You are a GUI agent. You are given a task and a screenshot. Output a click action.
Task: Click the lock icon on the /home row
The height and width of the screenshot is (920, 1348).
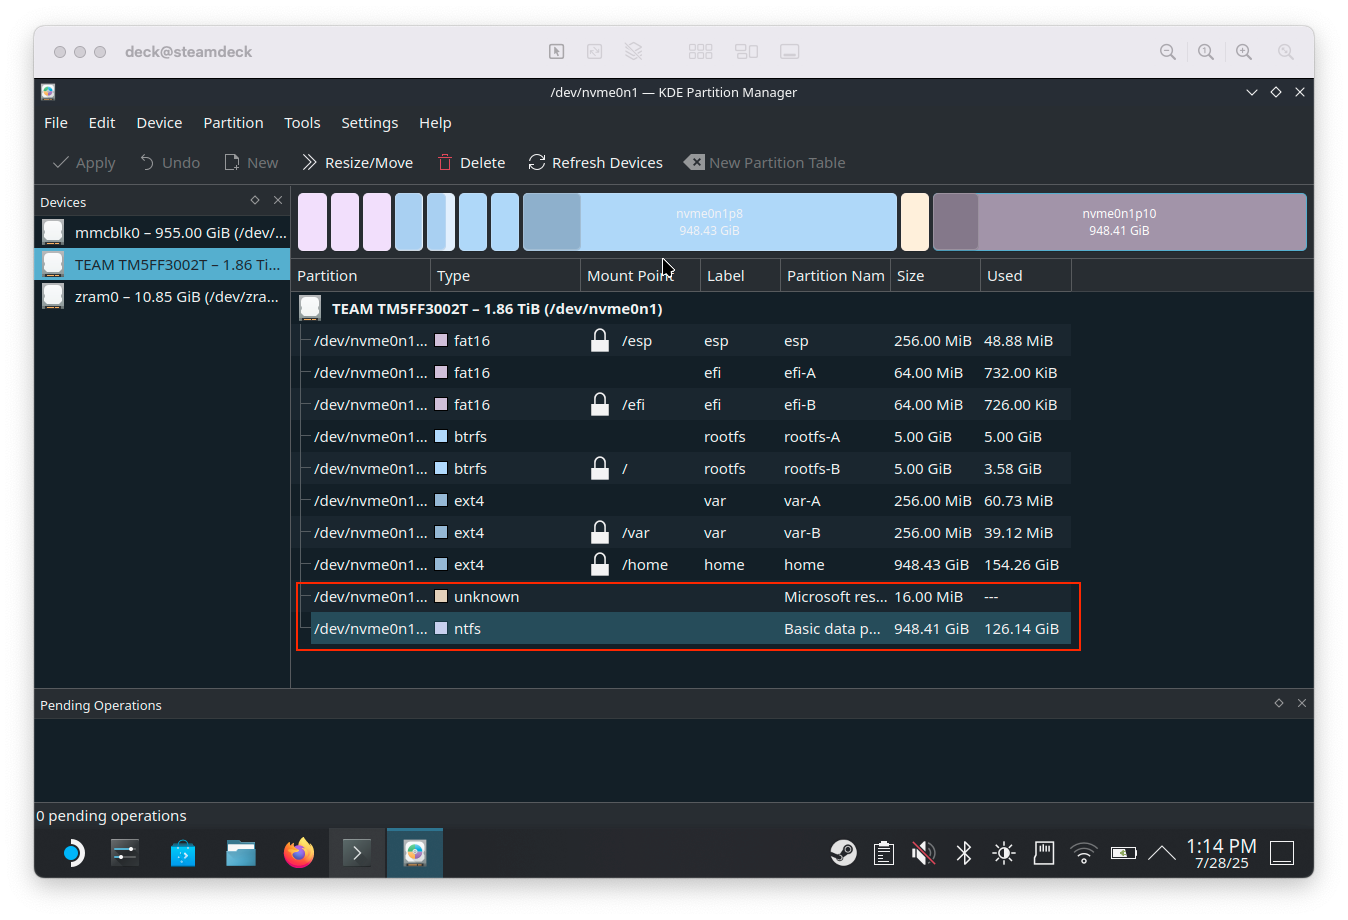pyautogui.click(x=600, y=564)
